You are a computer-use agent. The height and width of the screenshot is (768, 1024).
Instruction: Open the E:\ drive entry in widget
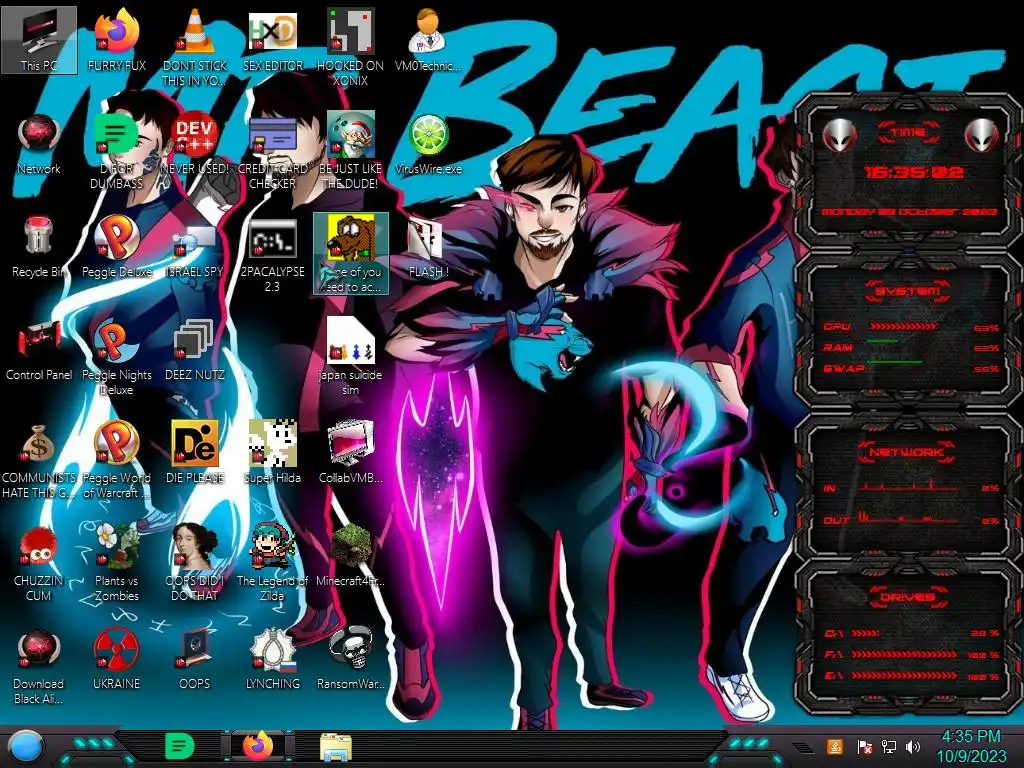click(912, 676)
